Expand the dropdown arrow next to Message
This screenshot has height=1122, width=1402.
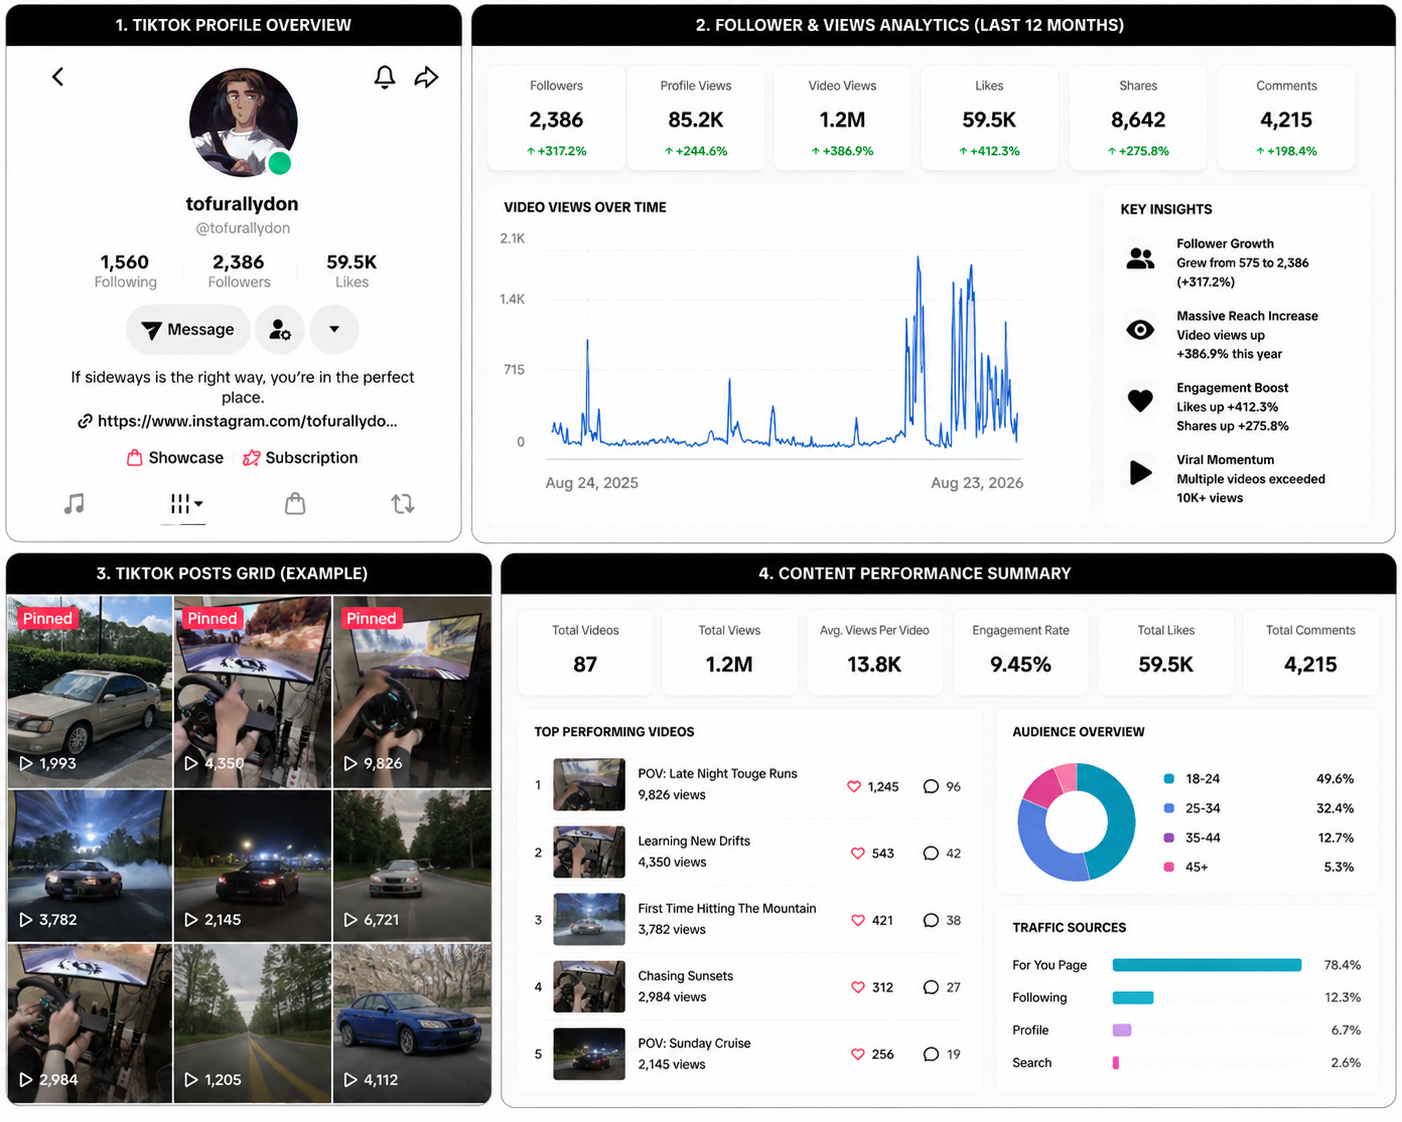tap(334, 329)
